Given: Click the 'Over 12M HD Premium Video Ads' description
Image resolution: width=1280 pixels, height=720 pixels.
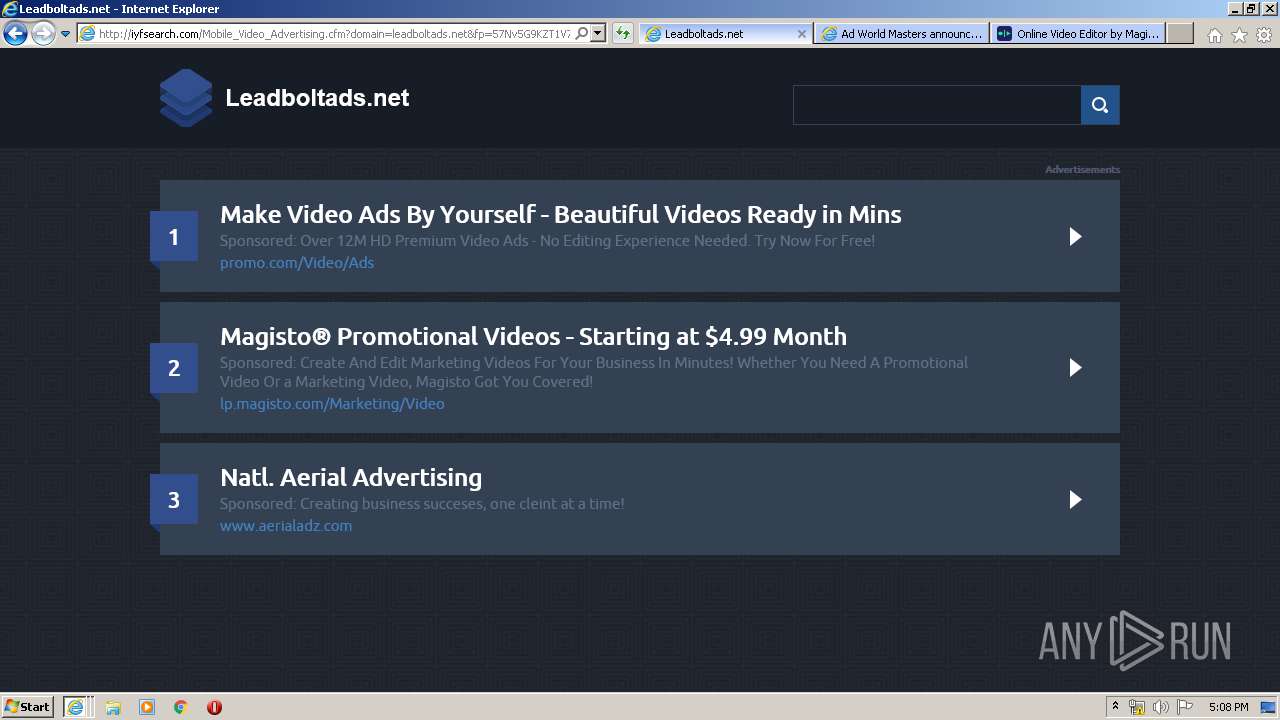Looking at the screenshot, I should point(547,240).
